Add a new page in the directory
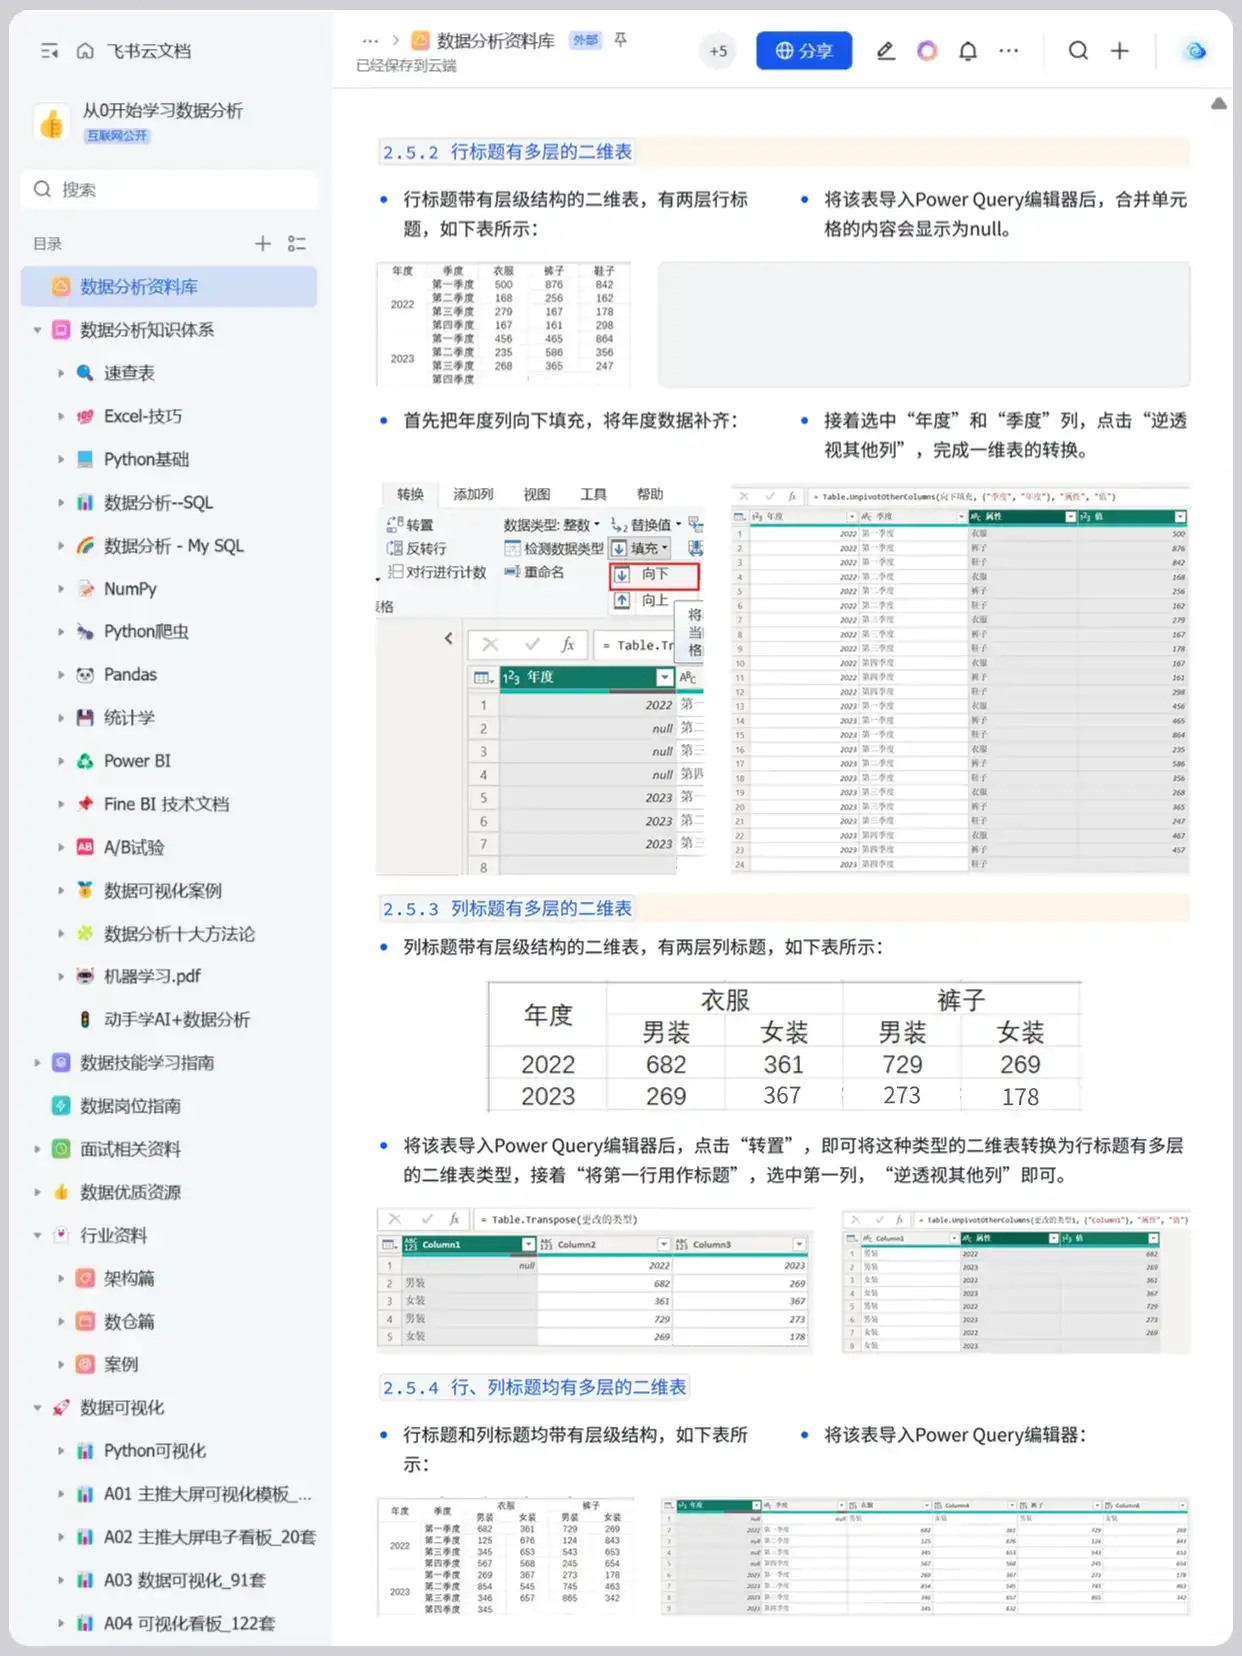This screenshot has height=1656, width=1242. click(x=262, y=243)
